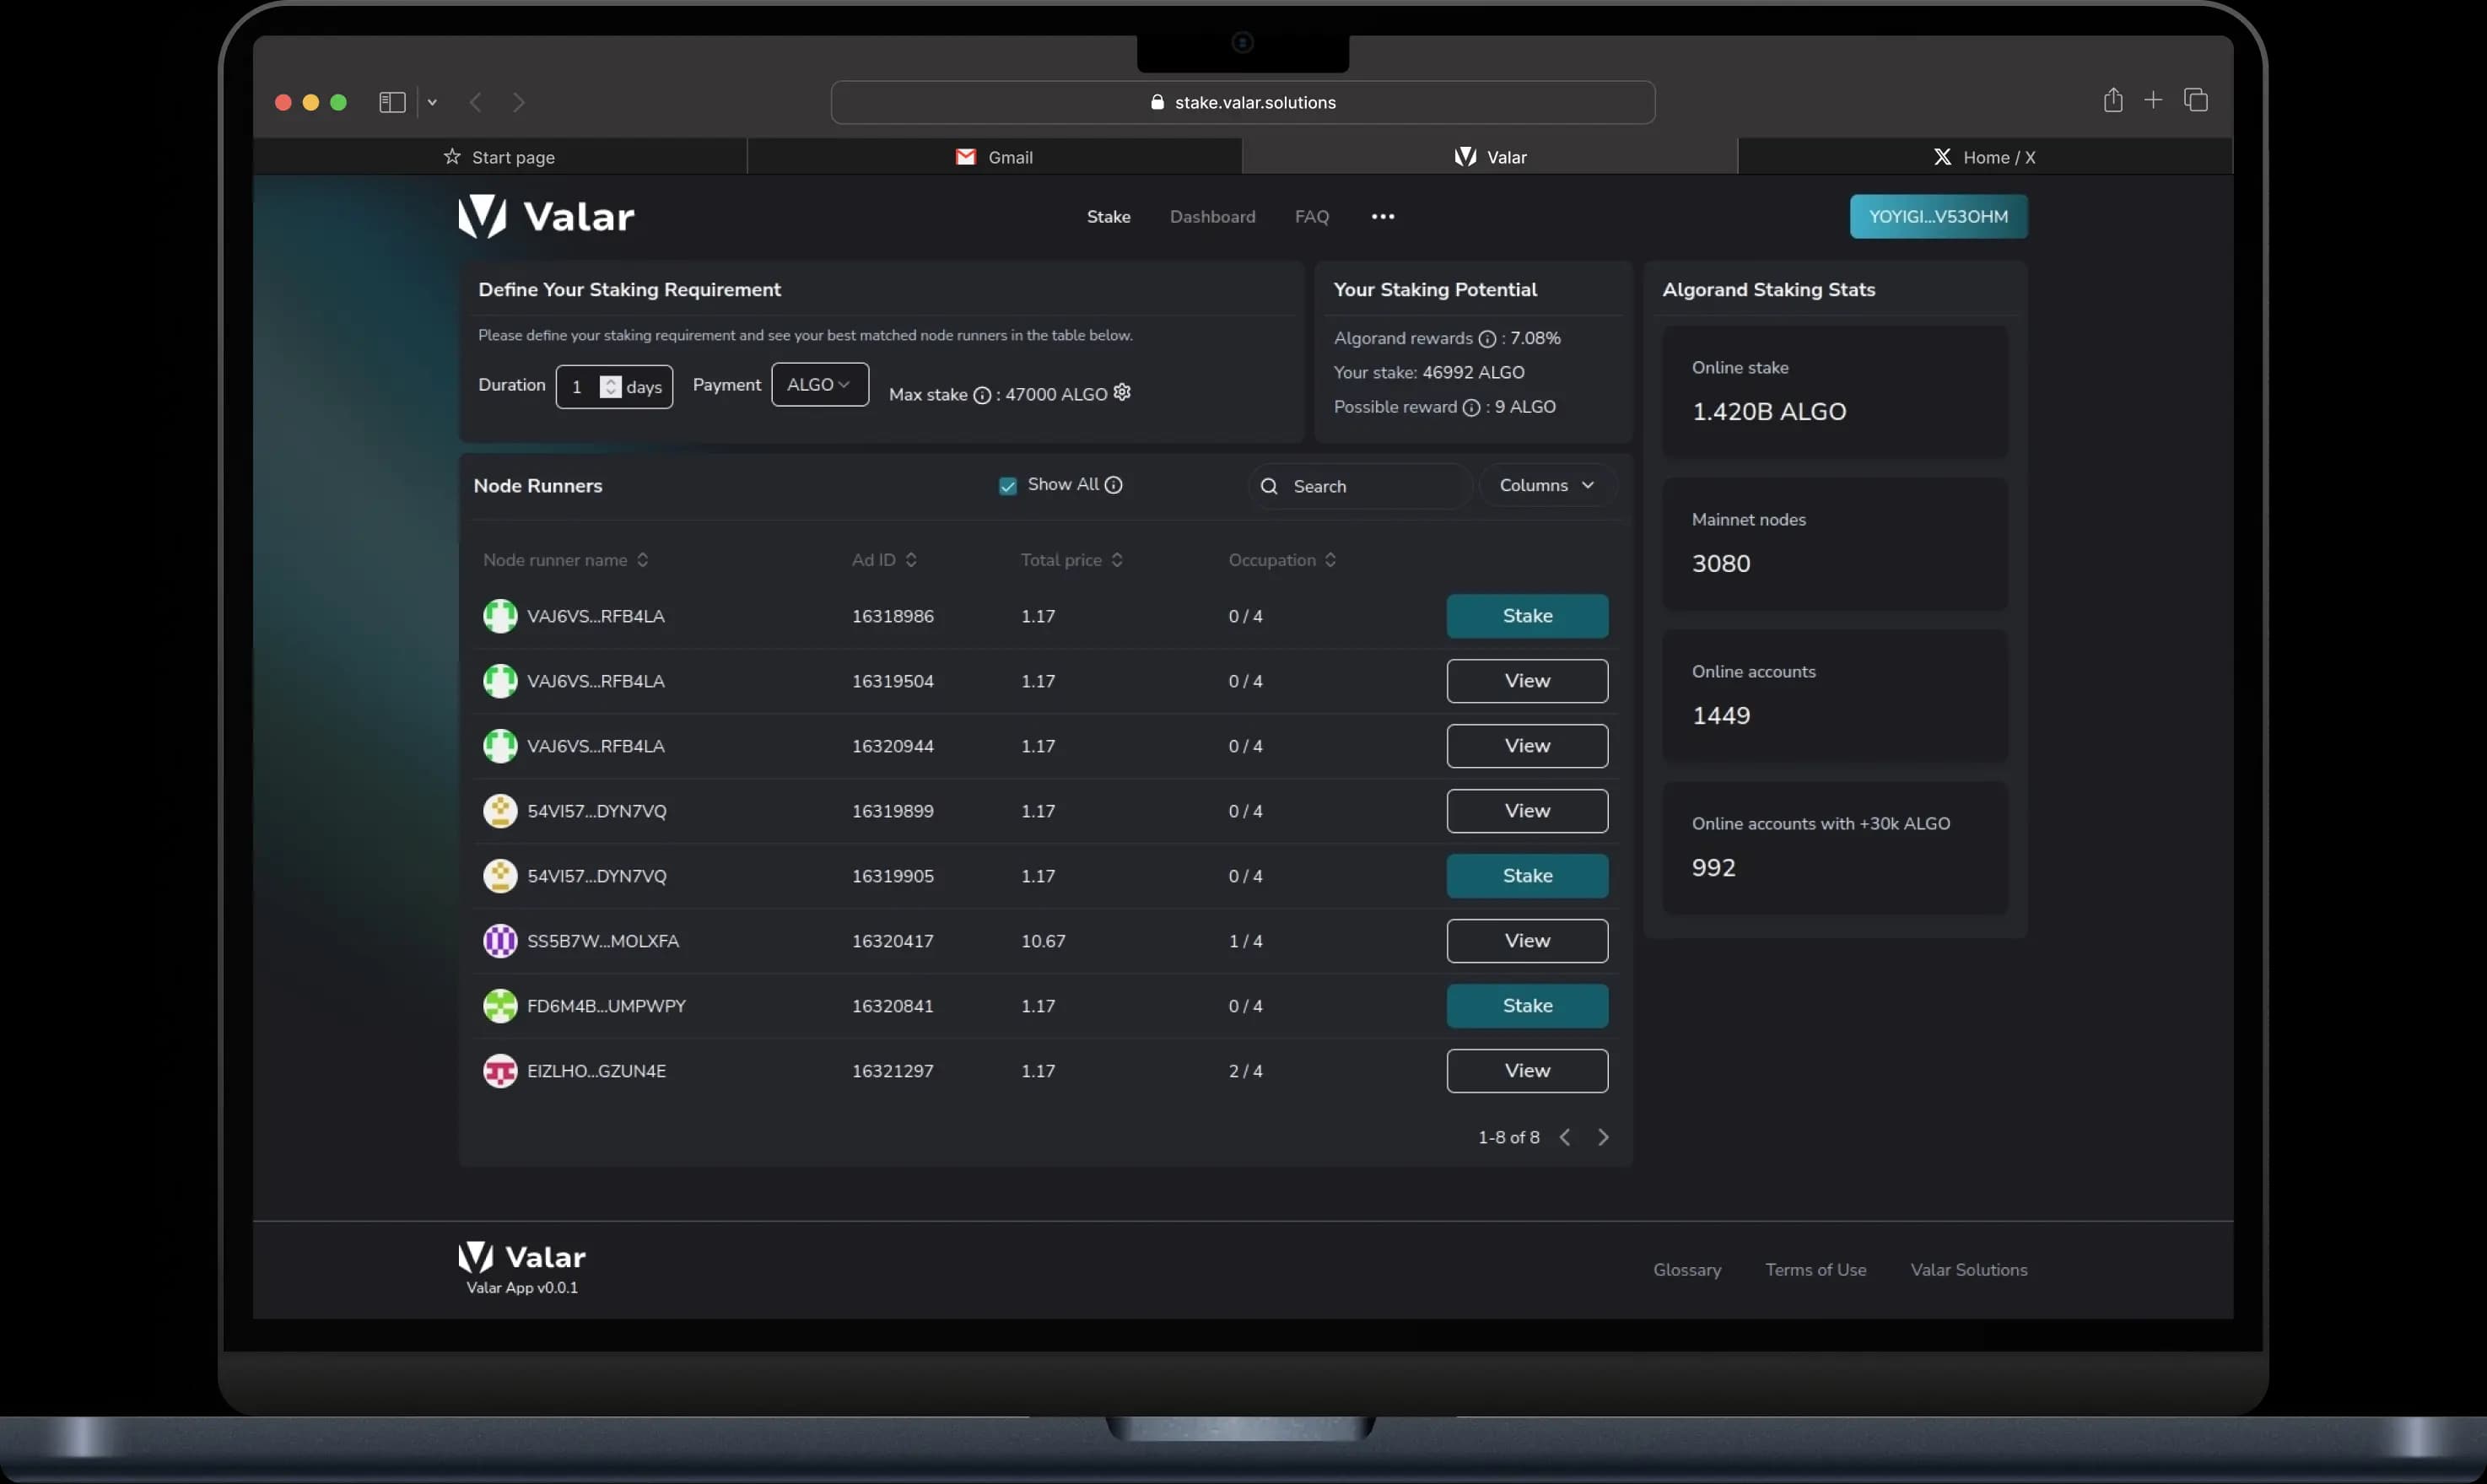2487x1484 pixels.
Task: Click the Mainnet nodes stats card
Action: tap(1835, 544)
